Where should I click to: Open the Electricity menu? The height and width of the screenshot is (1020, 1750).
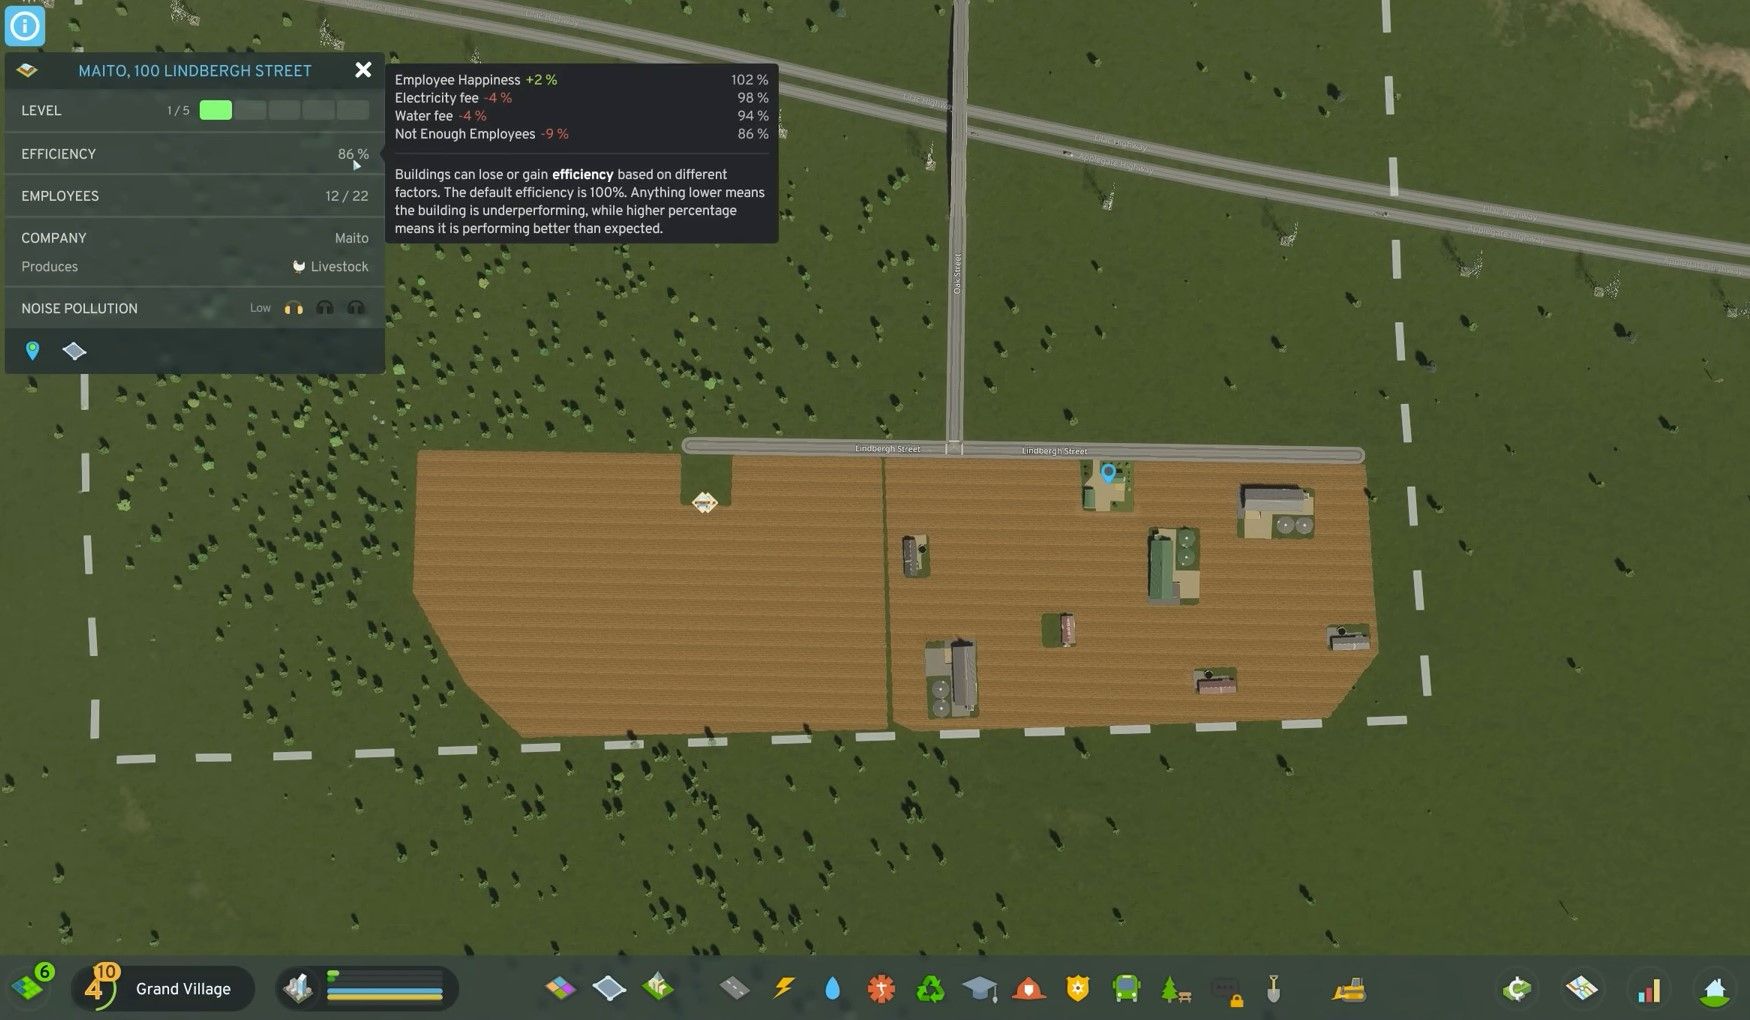pyautogui.click(x=784, y=989)
